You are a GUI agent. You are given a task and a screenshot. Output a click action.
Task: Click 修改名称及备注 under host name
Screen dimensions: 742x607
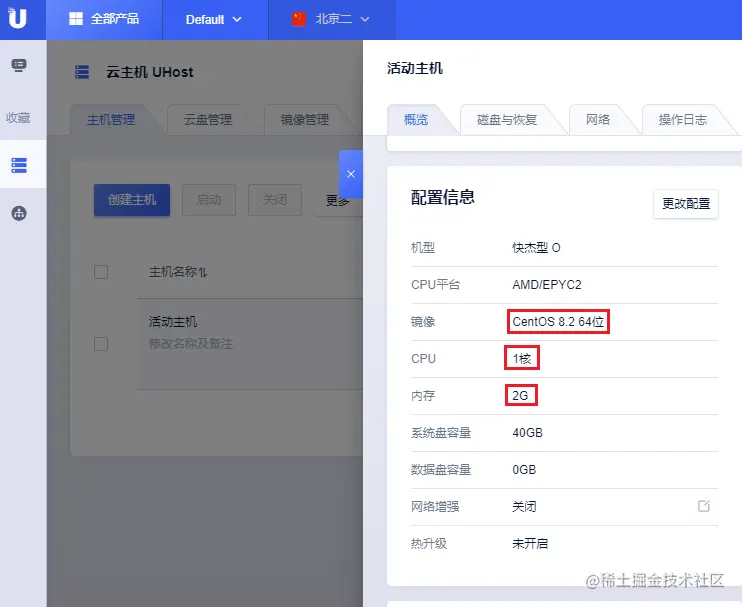191,343
